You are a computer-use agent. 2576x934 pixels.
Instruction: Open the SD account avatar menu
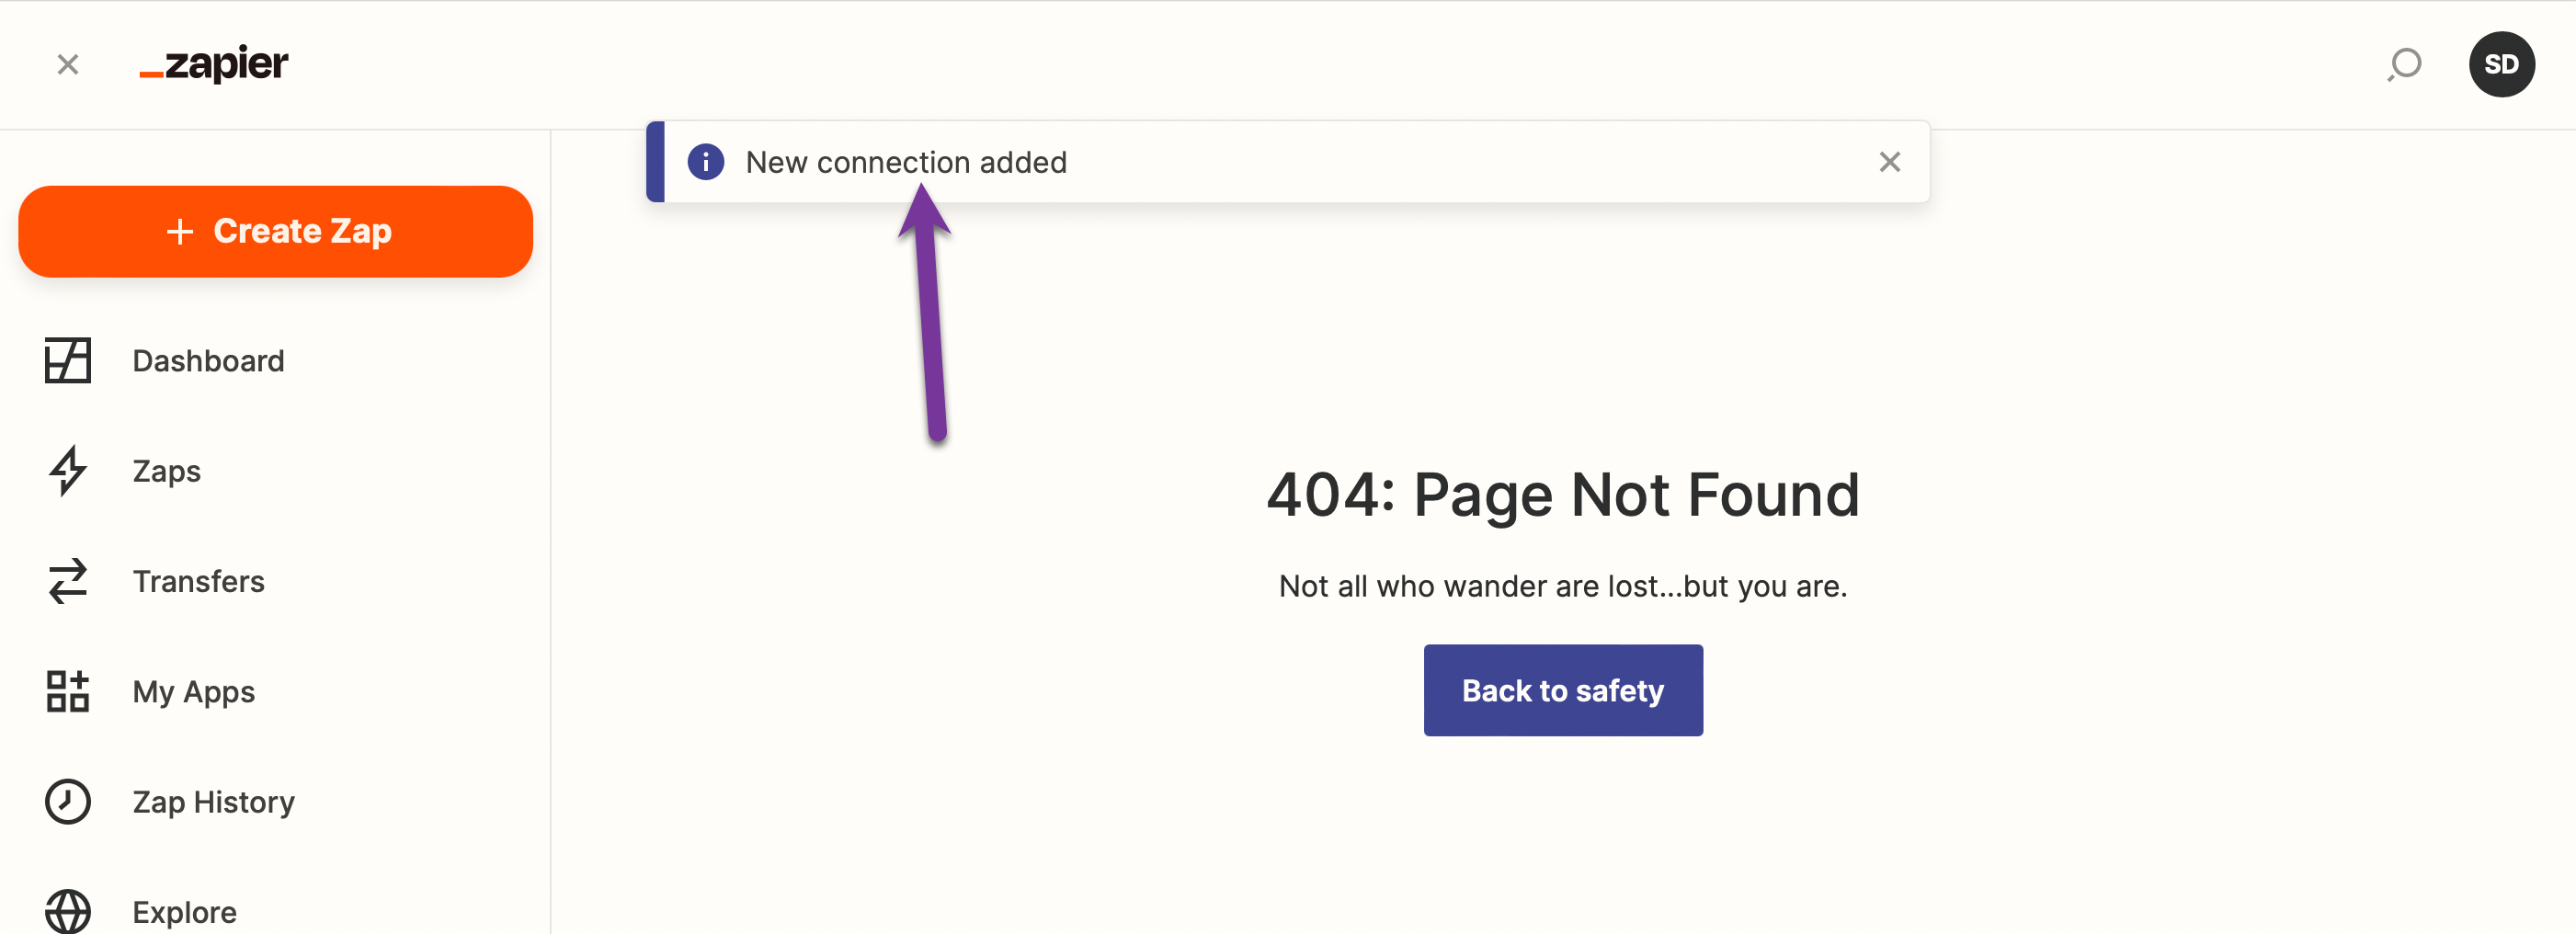[2501, 65]
